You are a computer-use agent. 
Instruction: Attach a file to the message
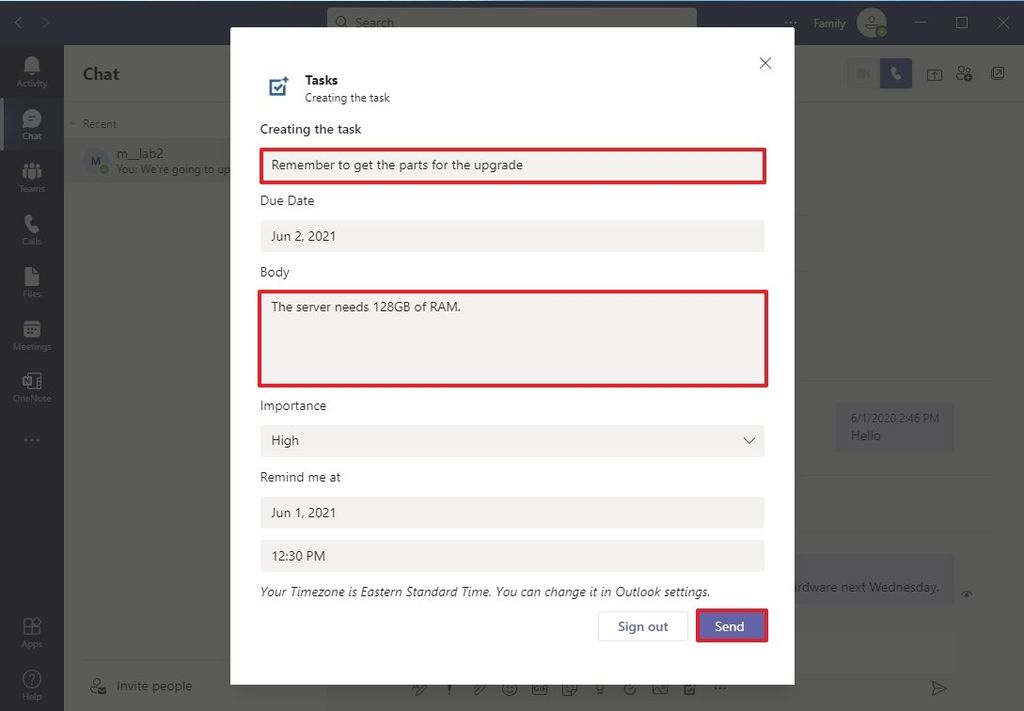coord(480,689)
